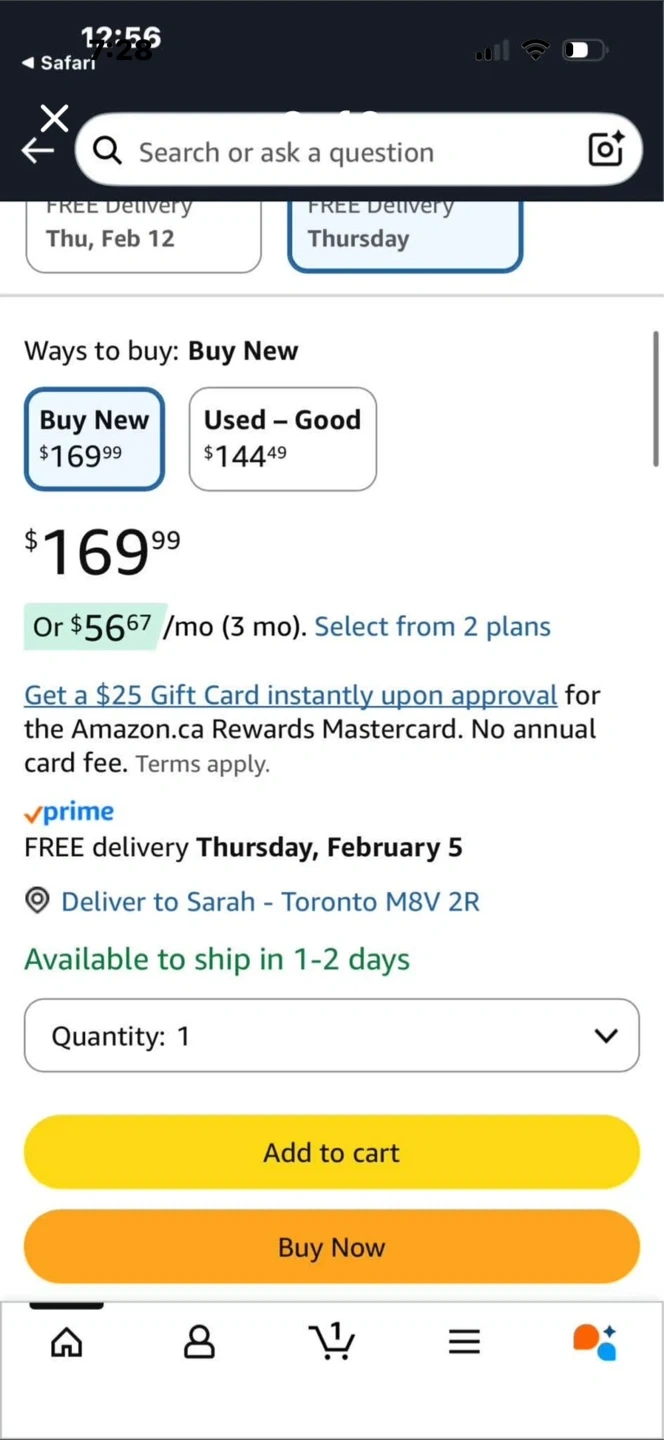Tap the X close icon
This screenshot has width=664, height=1440.
(55, 118)
